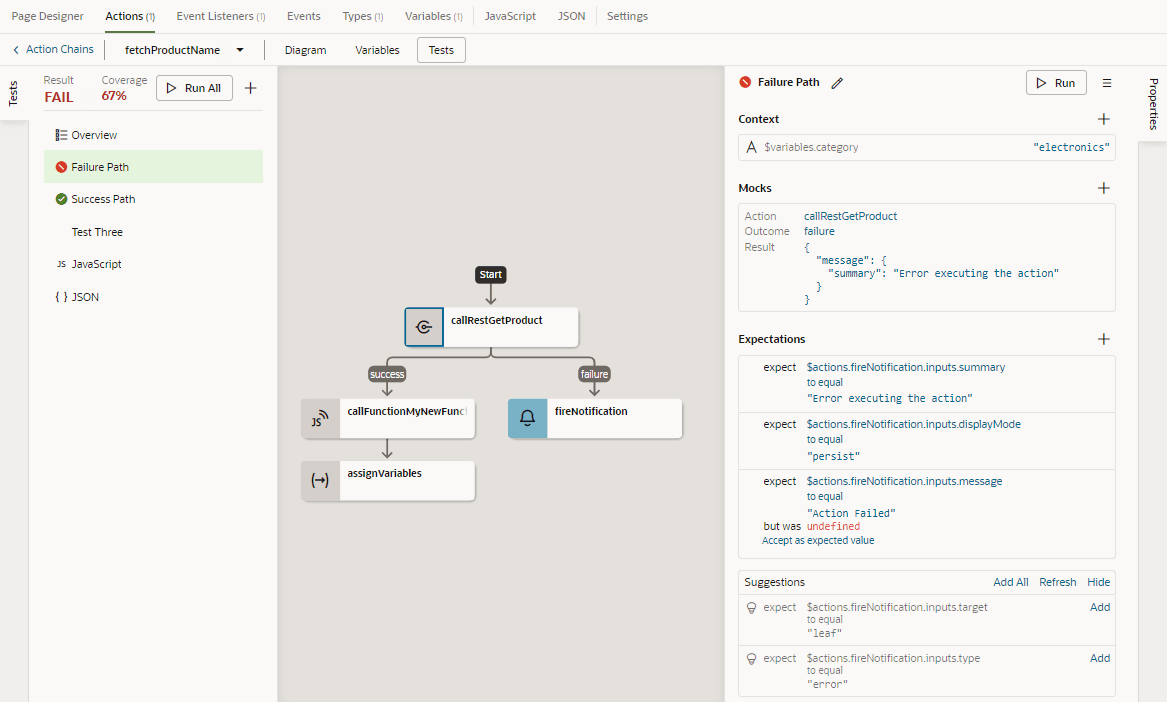The image size is (1167, 702).
Task: Select the fireNotification bell icon node
Action: (527, 418)
